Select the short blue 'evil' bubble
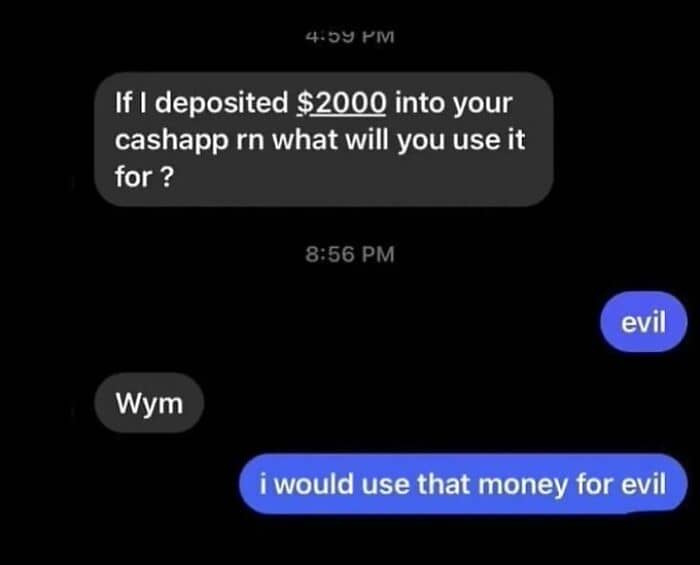 (x=643, y=322)
